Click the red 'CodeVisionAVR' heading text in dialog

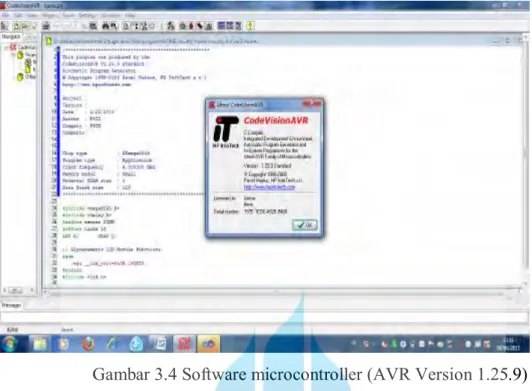[x=276, y=120]
